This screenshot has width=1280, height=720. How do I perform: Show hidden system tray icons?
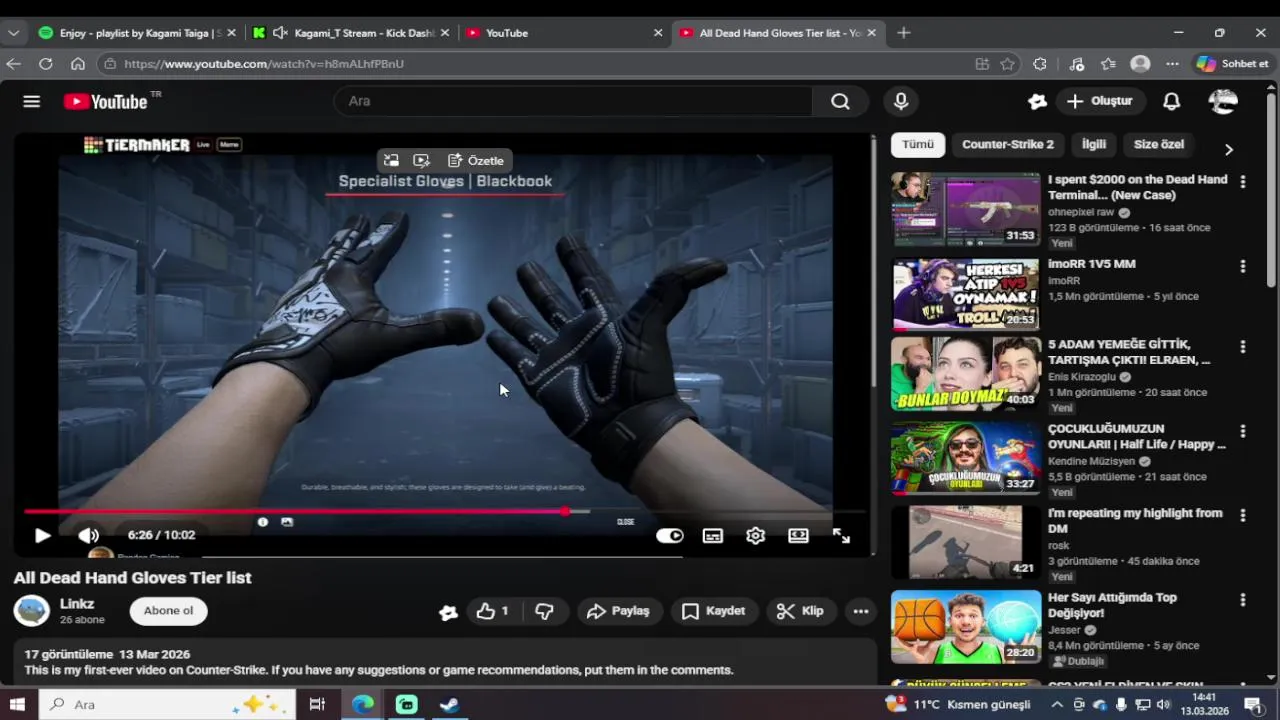1057,704
